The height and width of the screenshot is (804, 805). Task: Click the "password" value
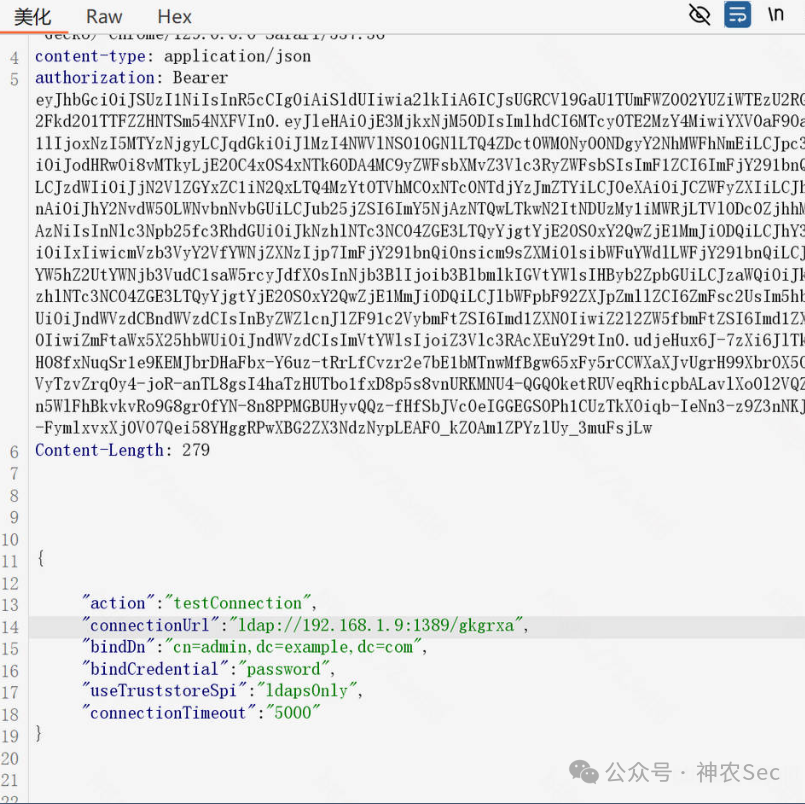283,668
